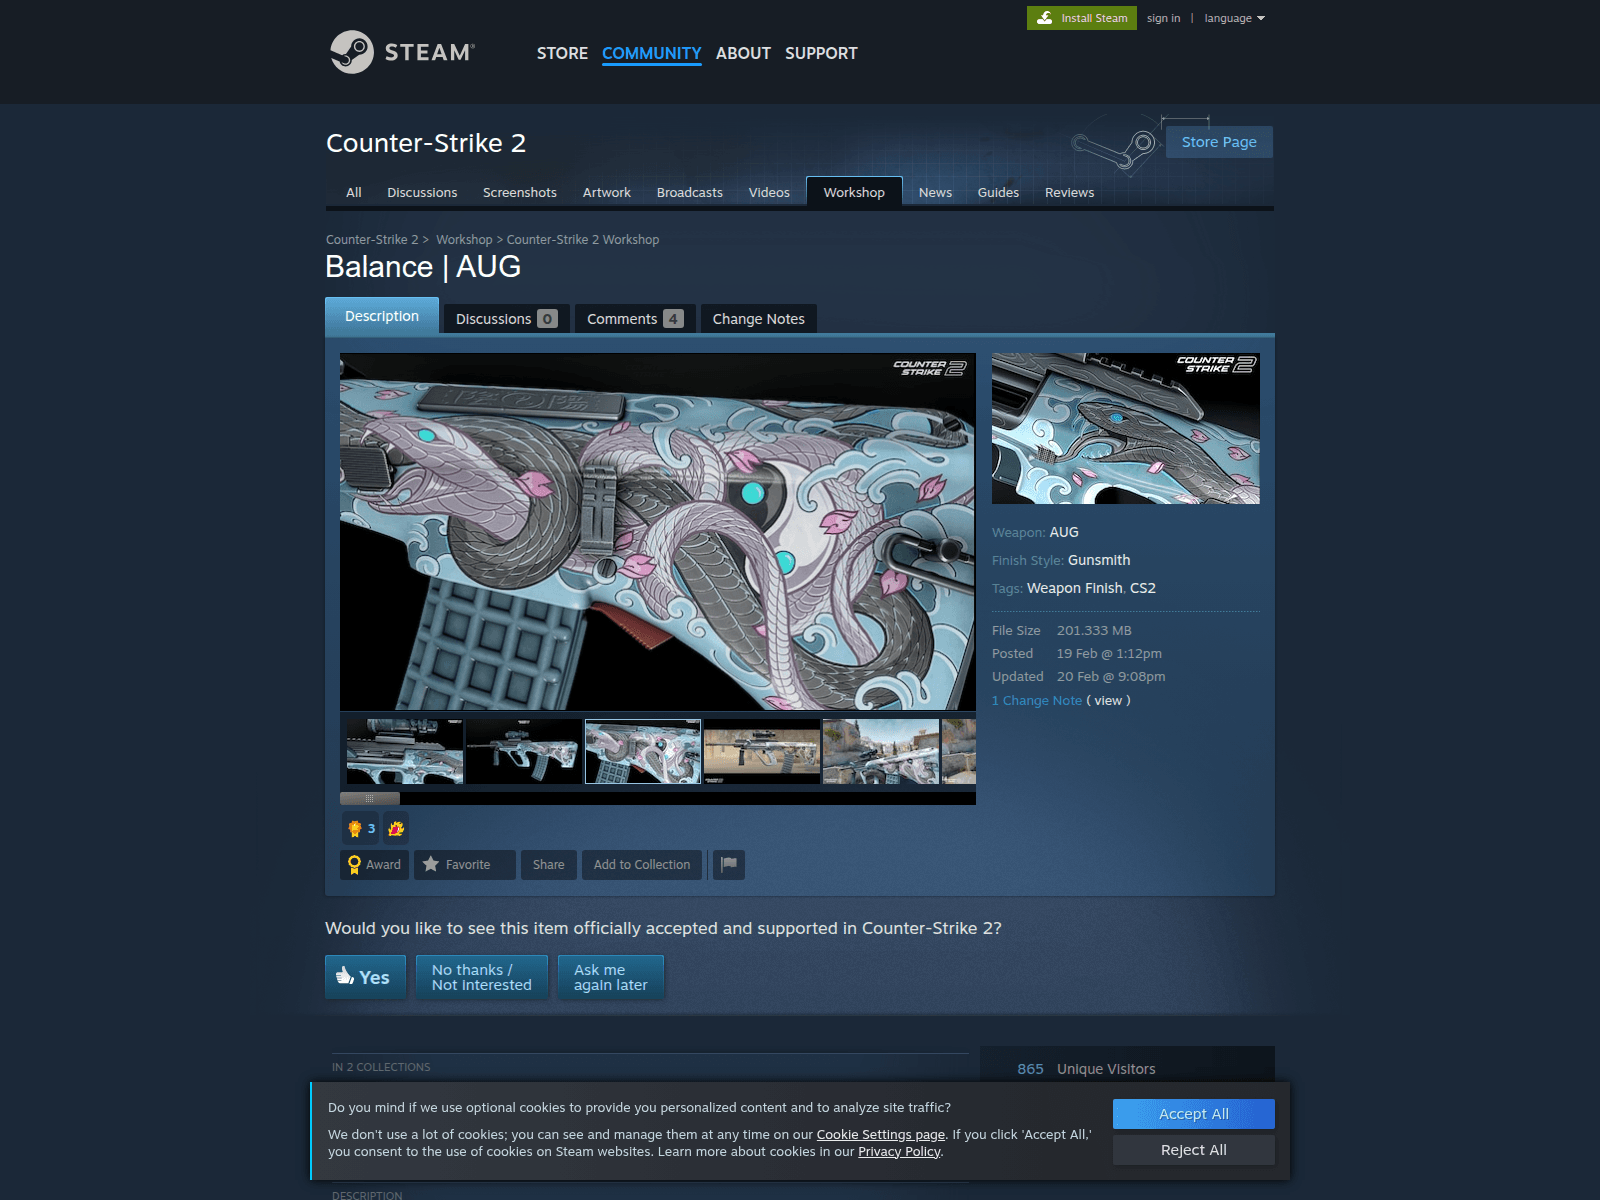The height and width of the screenshot is (1200, 1600).
Task: Select the Videos tab
Action: (x=769, y=192)
